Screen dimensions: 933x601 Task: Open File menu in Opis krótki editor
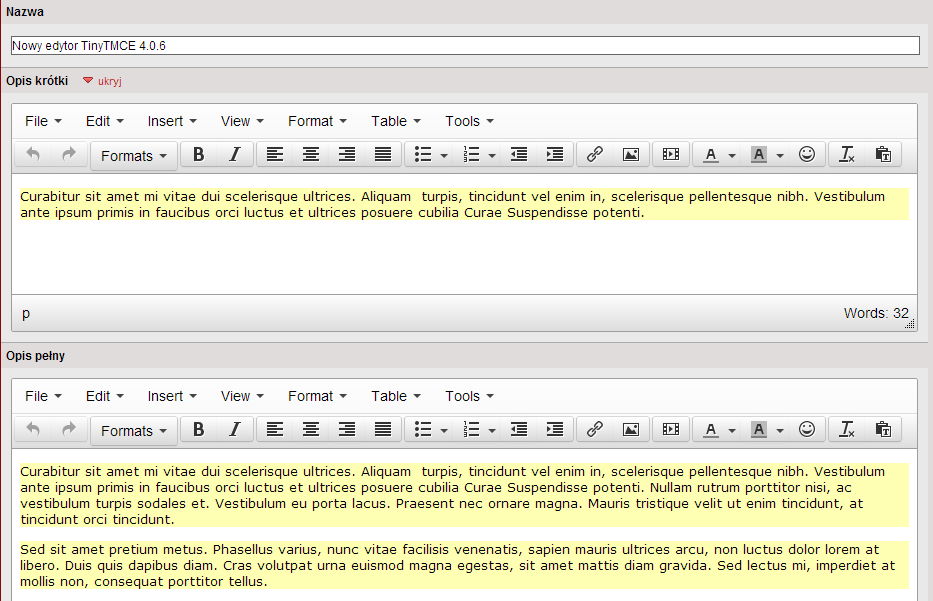coord(43,121)
